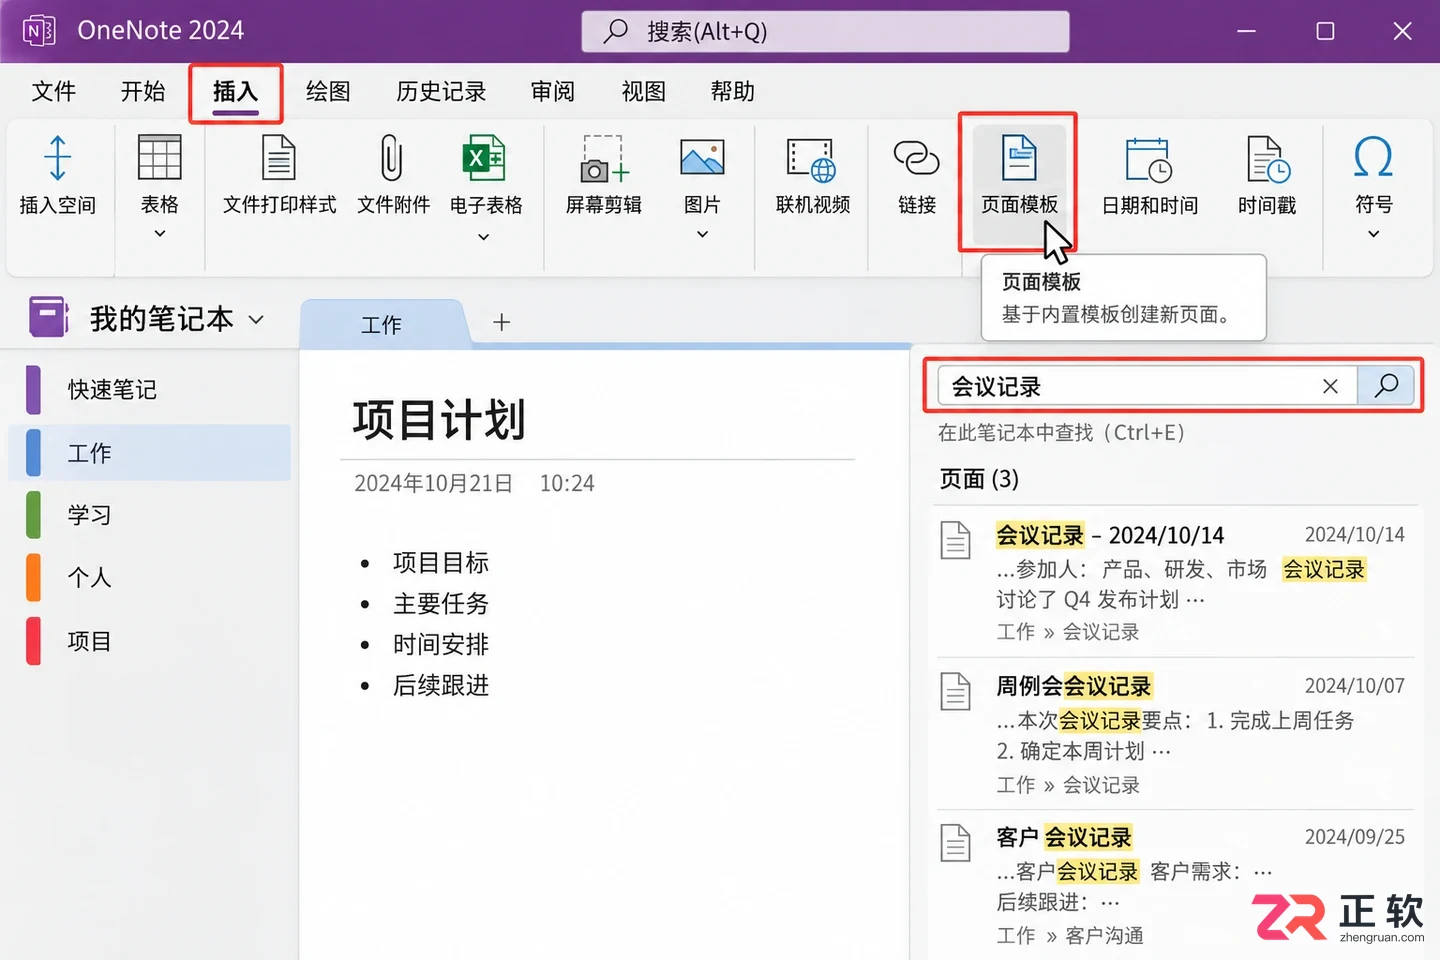Image resolution: width=1440 pixels, height=960 pixels.
Task: Switch to the Draw (绘图) tab
Action: click(x=328, y=91)
